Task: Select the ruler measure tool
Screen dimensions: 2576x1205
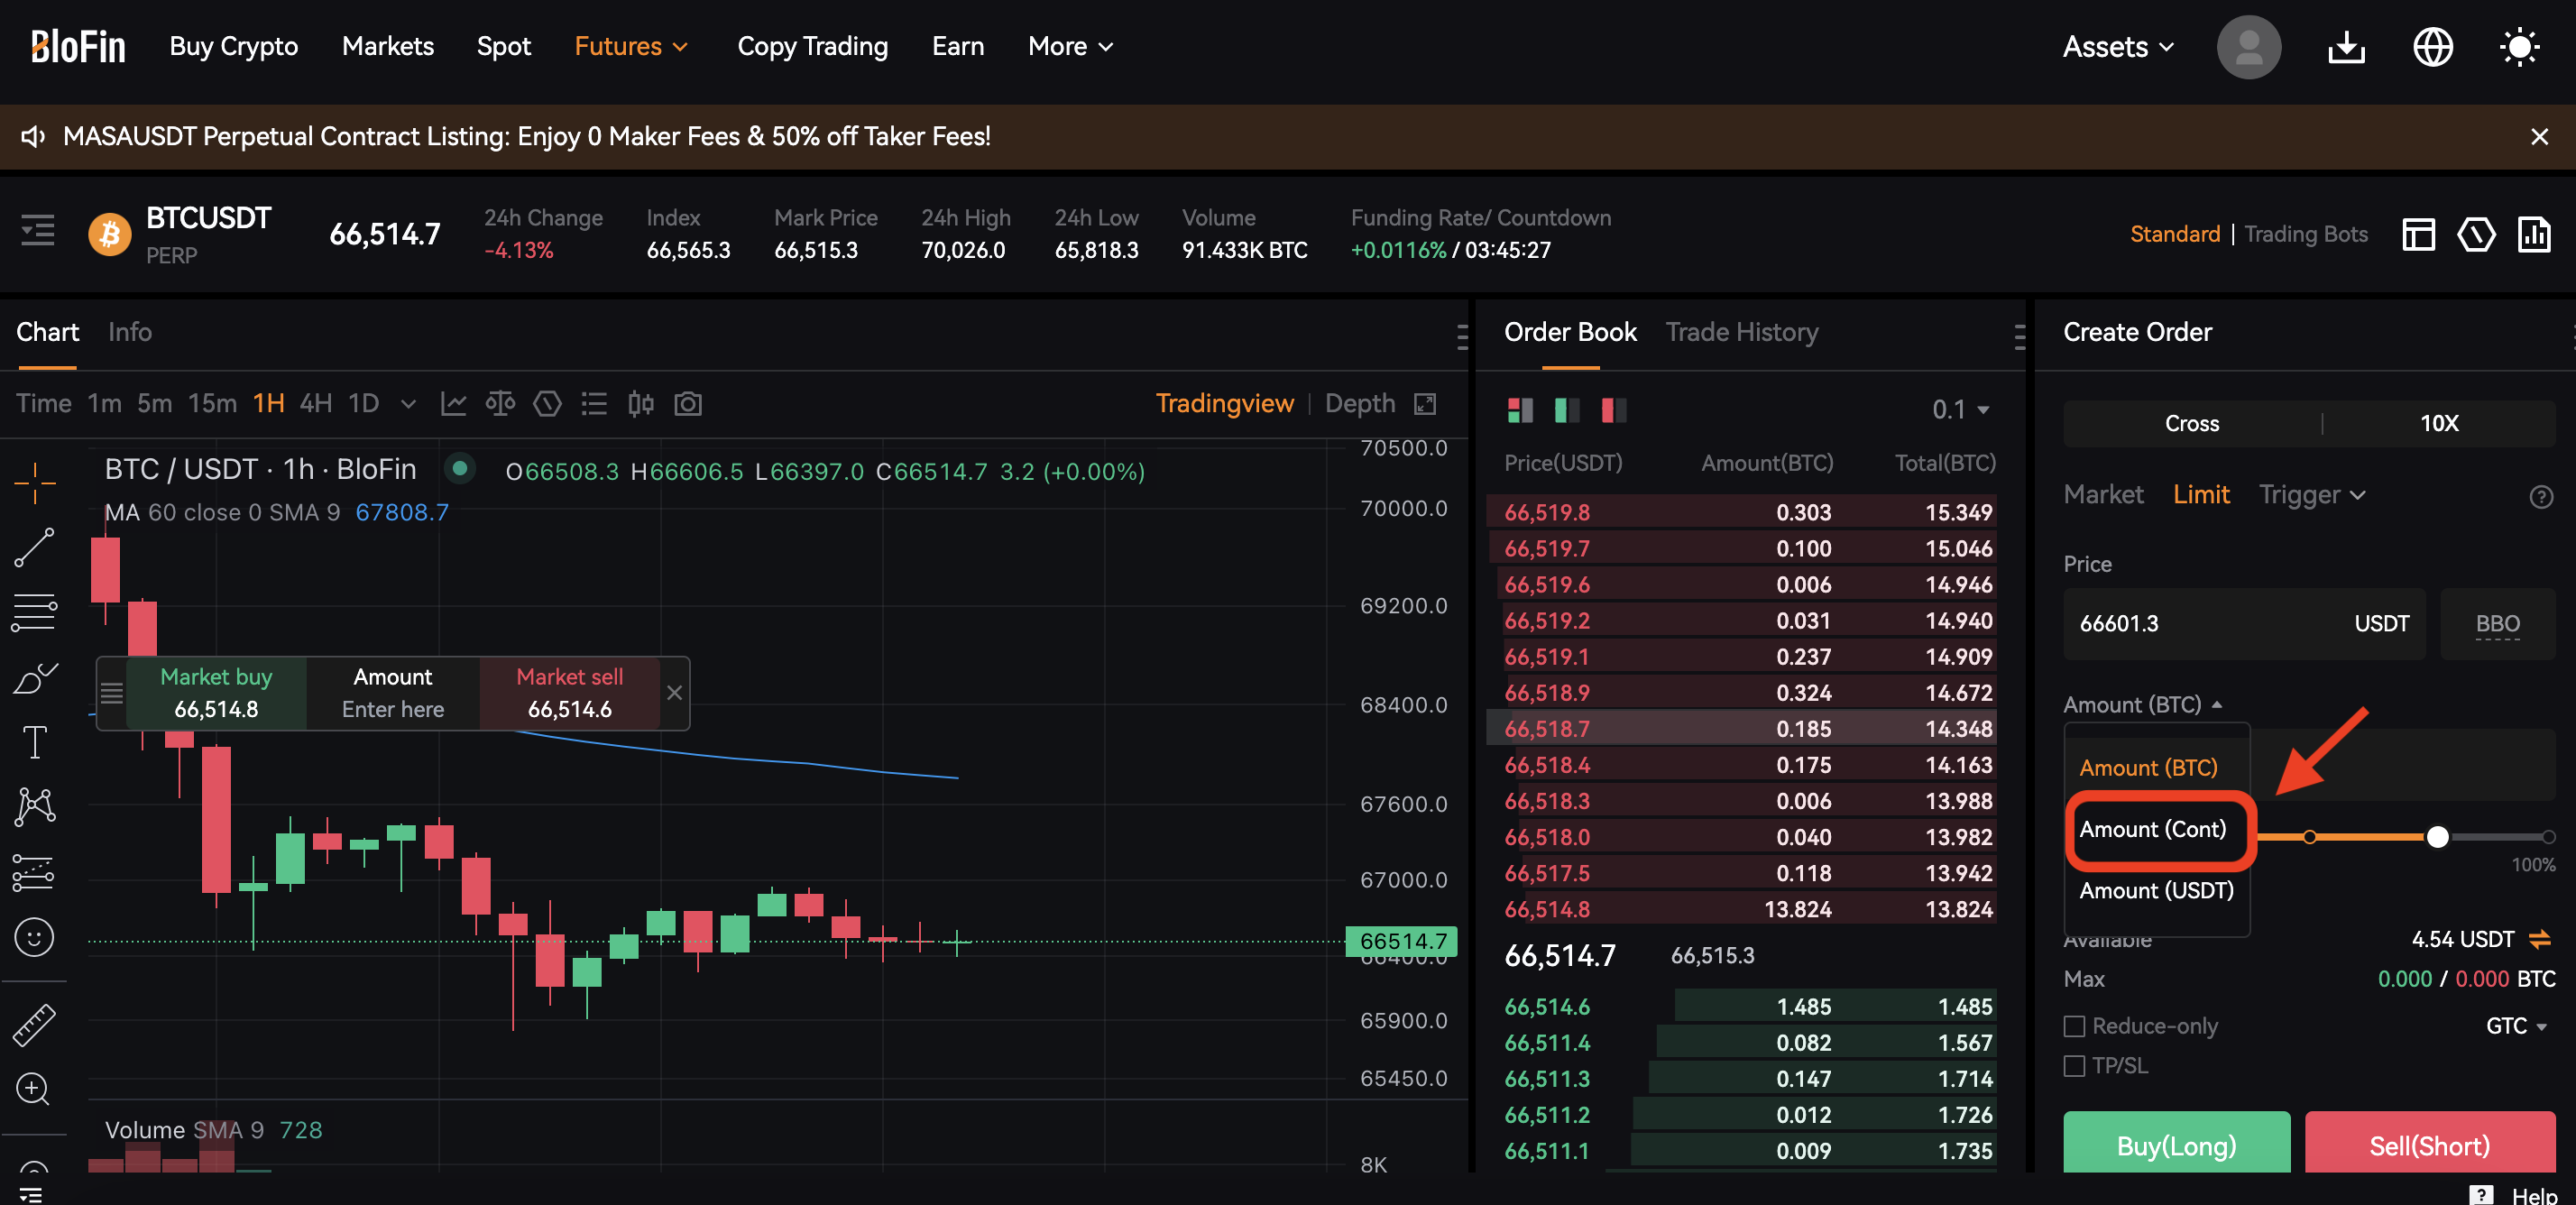Action: click(35, 1025)
